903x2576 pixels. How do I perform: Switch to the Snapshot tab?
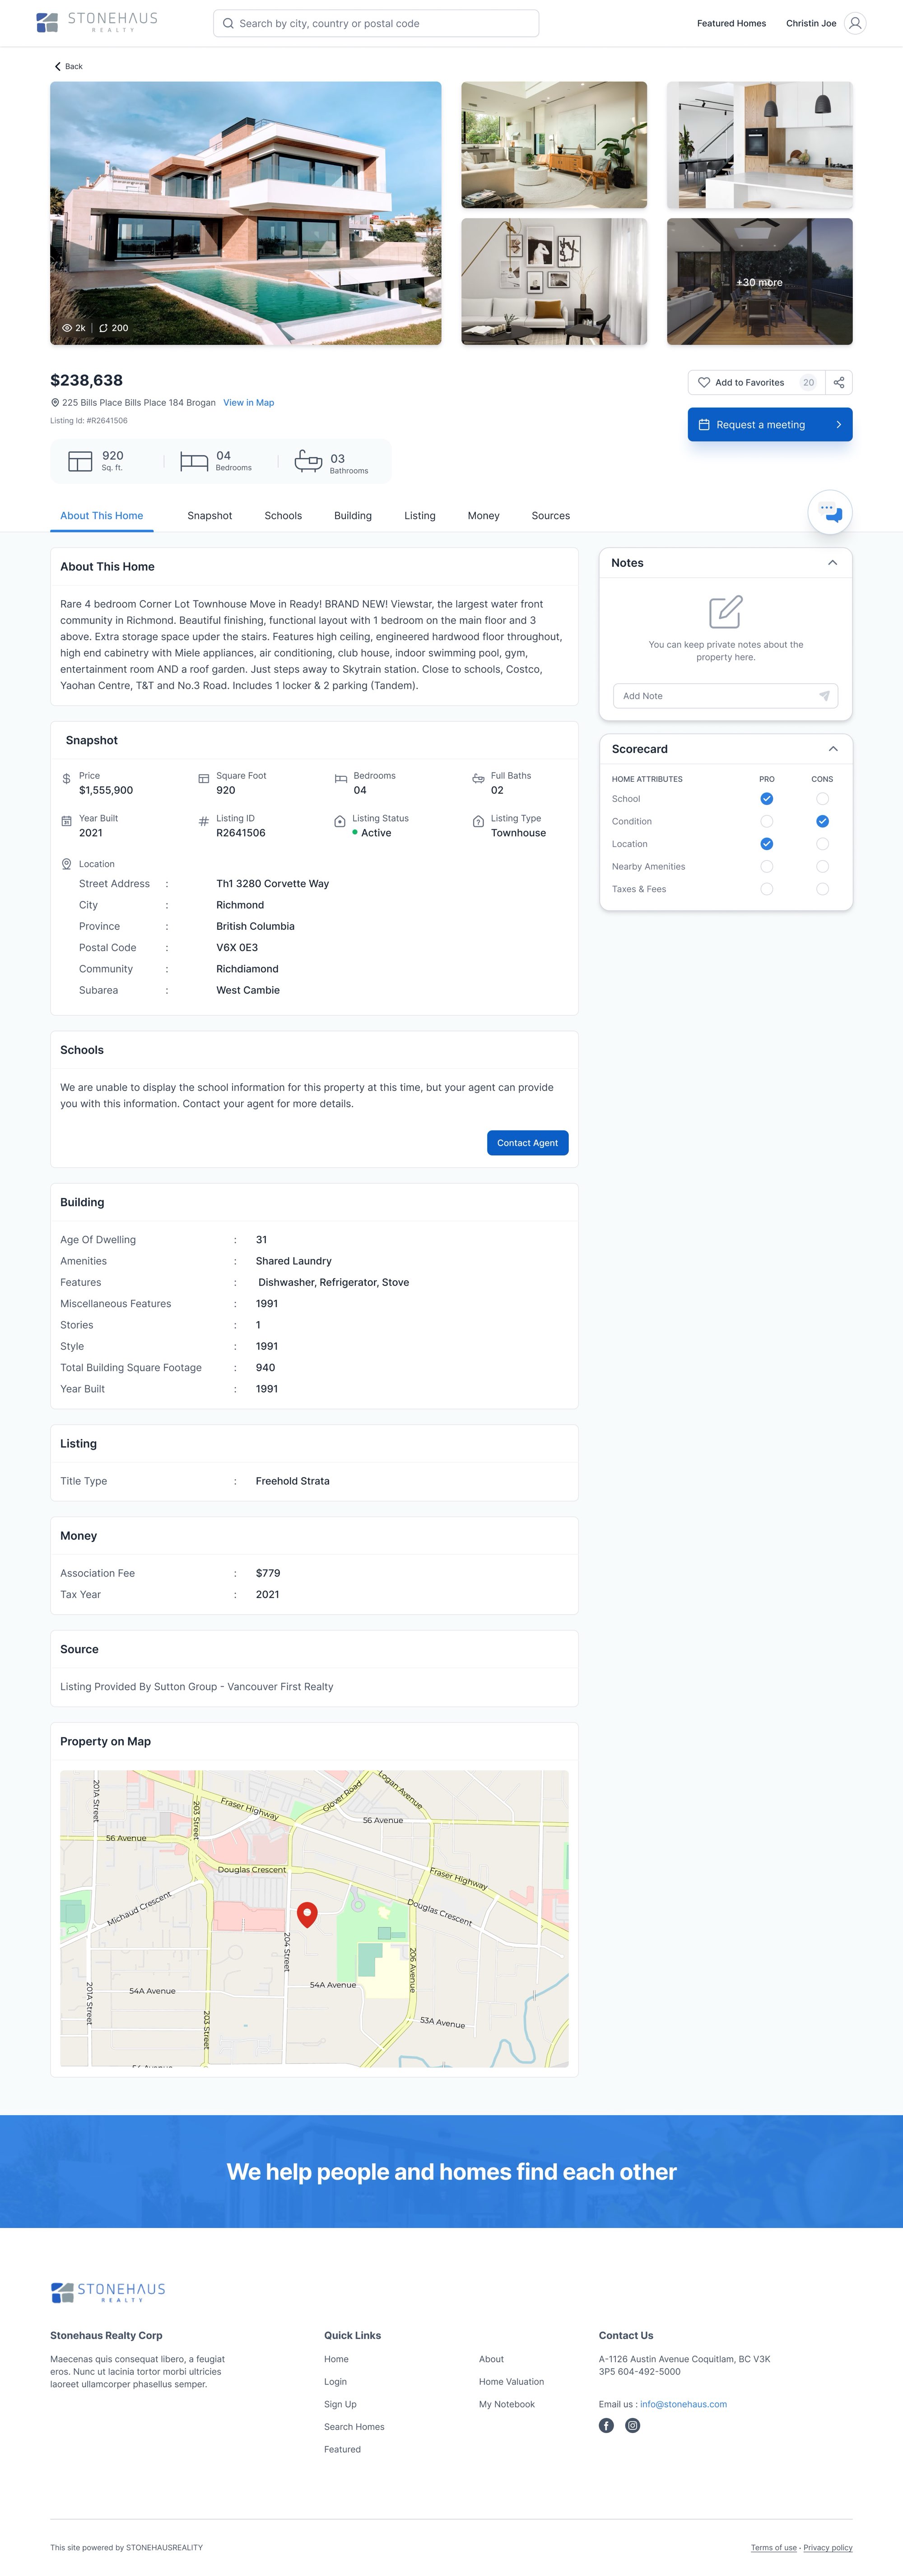210,516
